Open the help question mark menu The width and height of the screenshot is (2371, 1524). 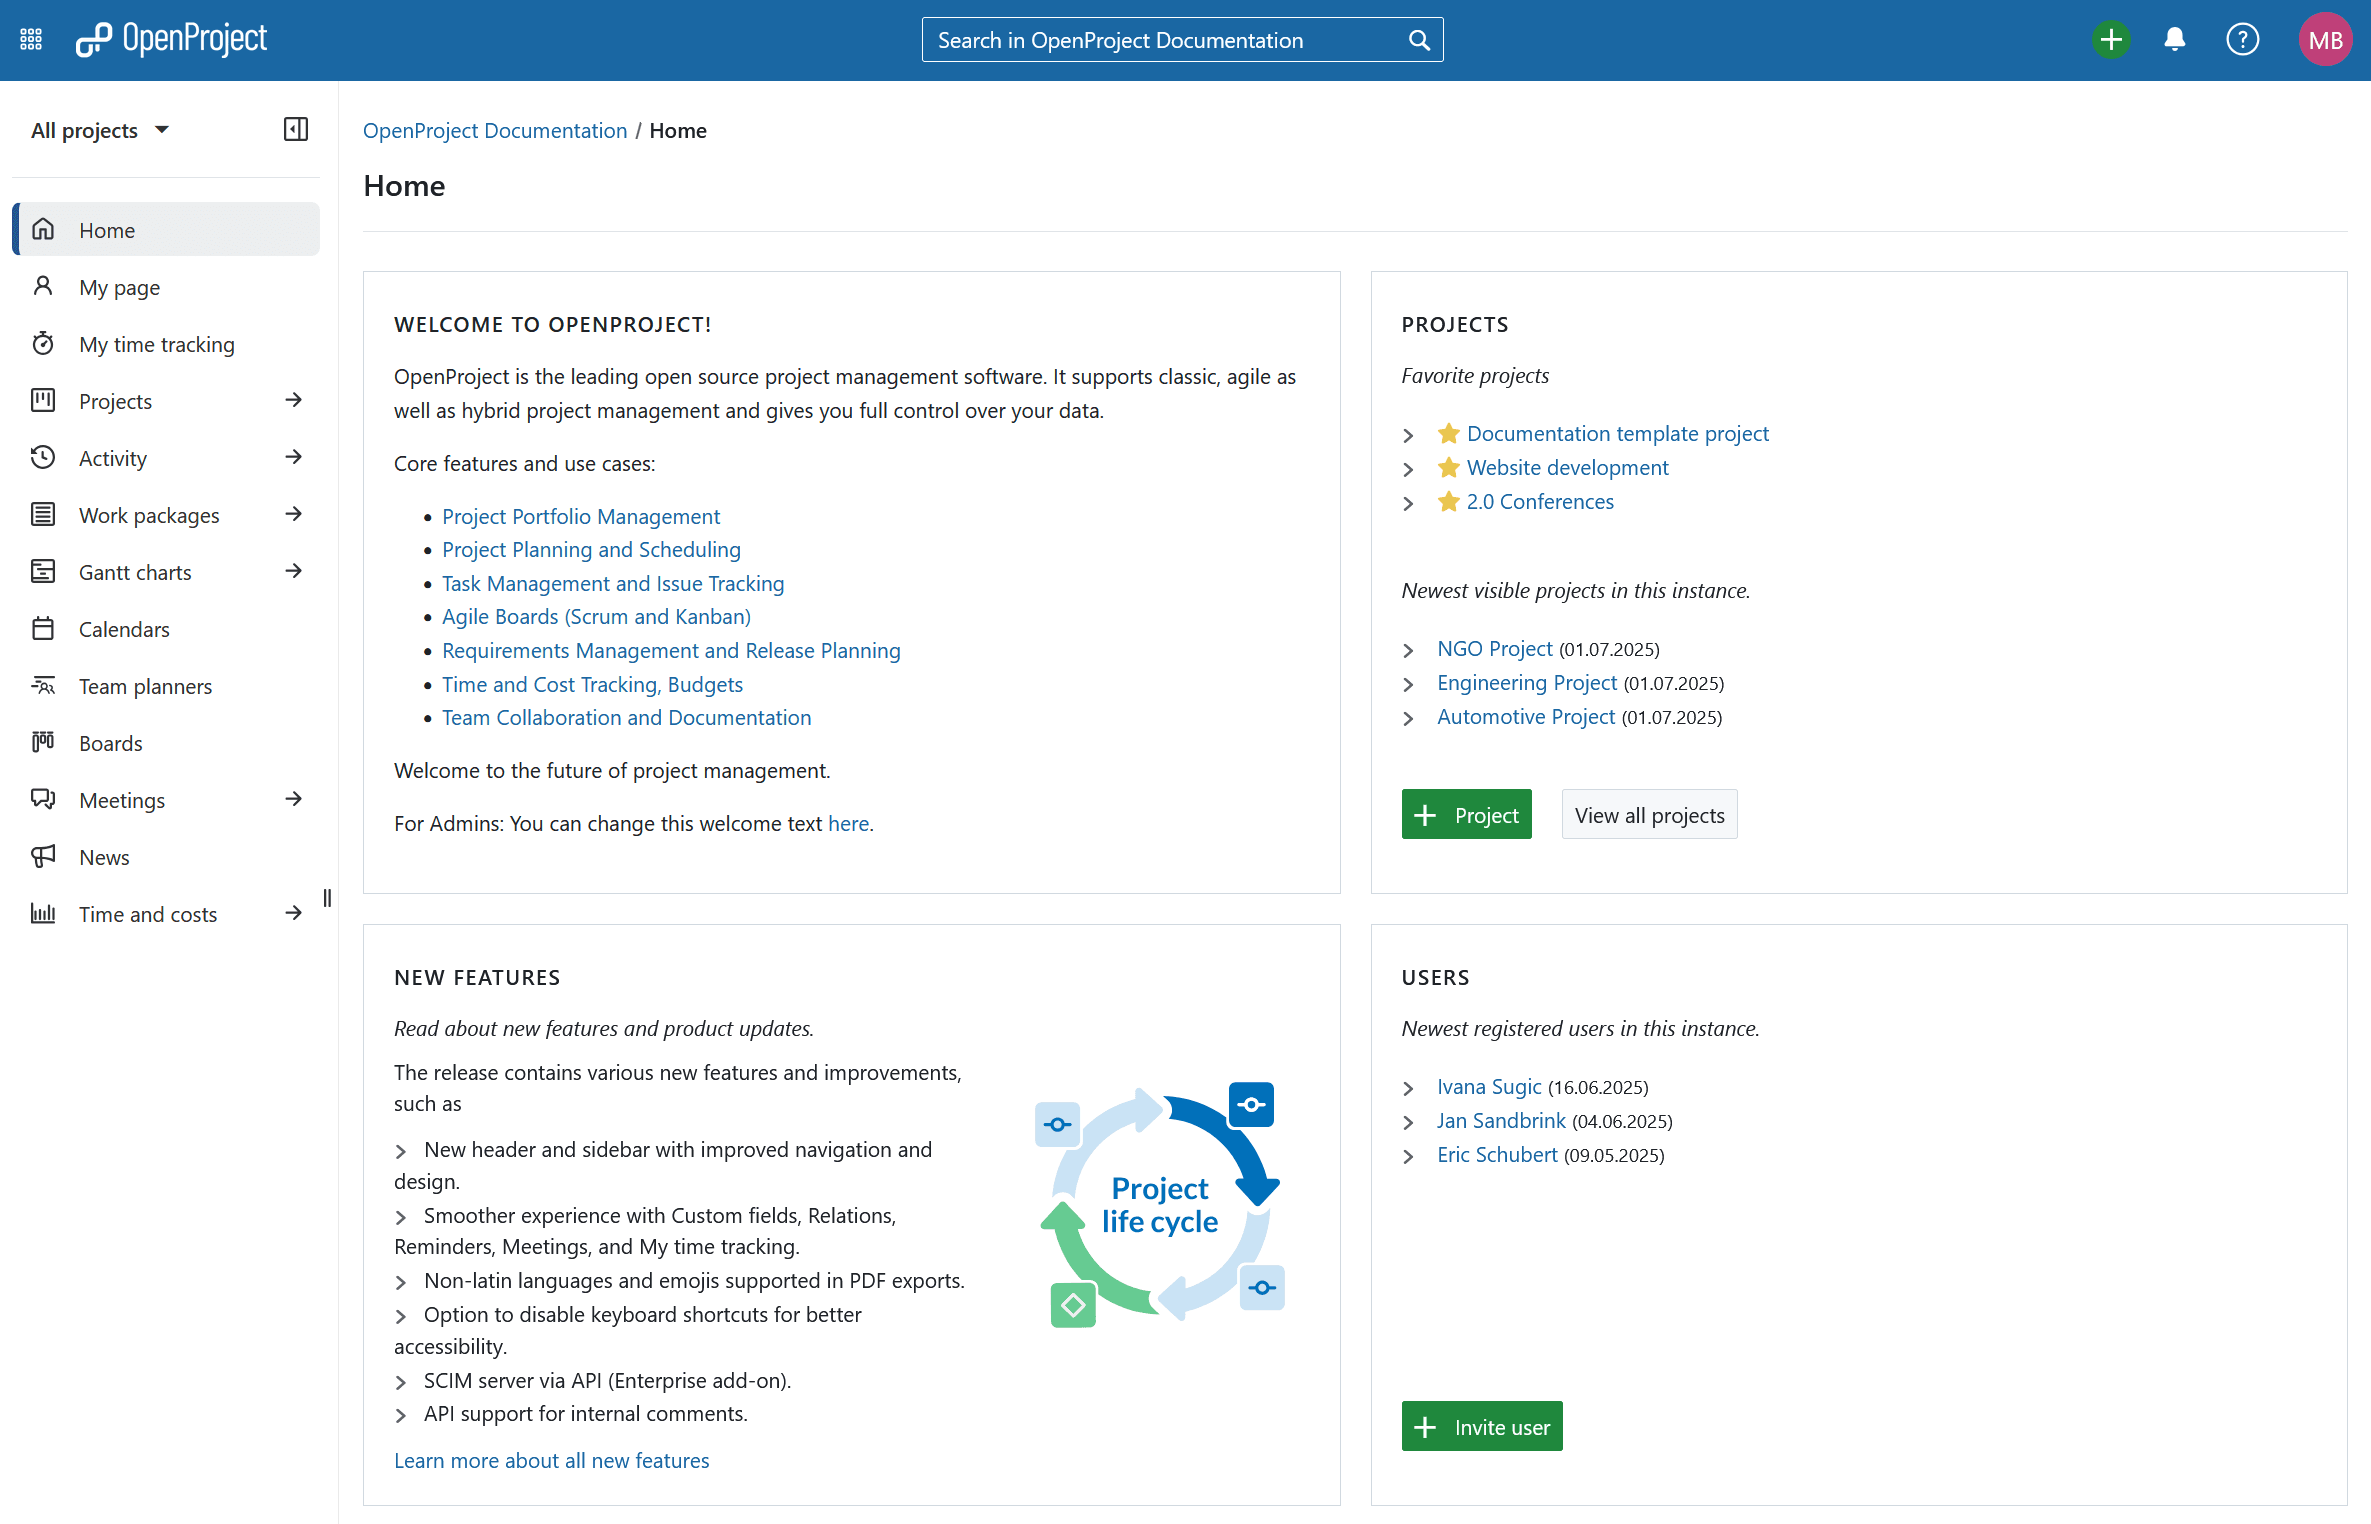coord(2242,40)
